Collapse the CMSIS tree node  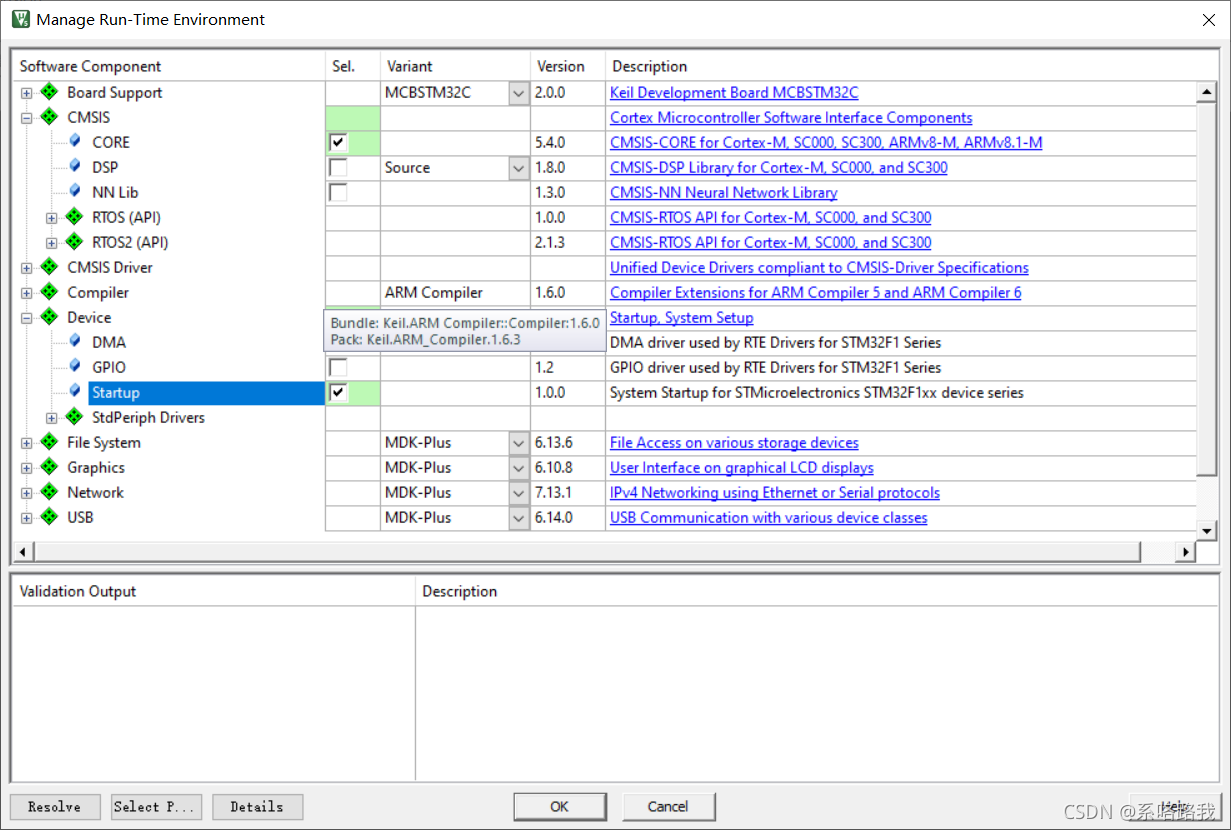(27, 118)
